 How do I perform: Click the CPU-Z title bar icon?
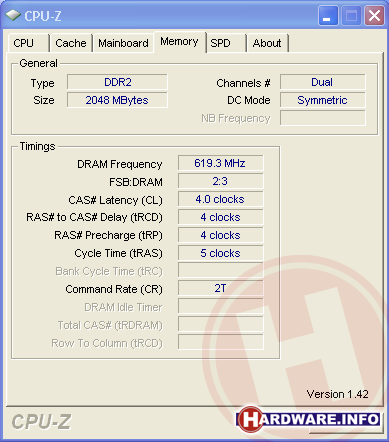tap(13, 15)
